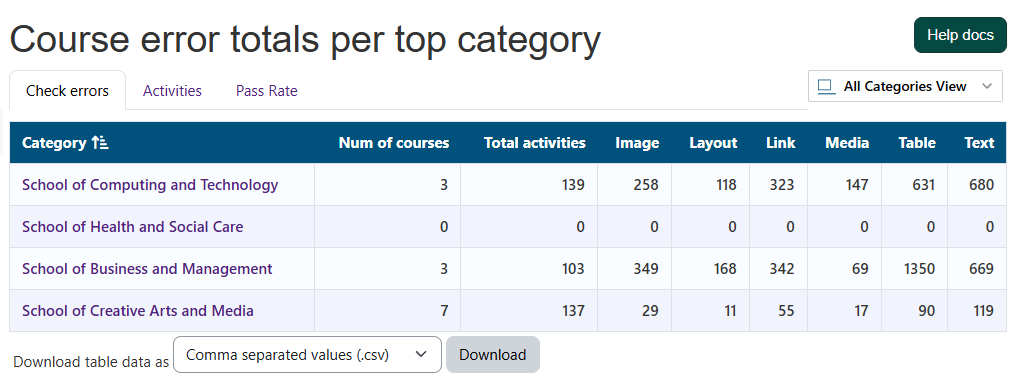
Task: Click the Num of courses column header
Action: point(394,143)
